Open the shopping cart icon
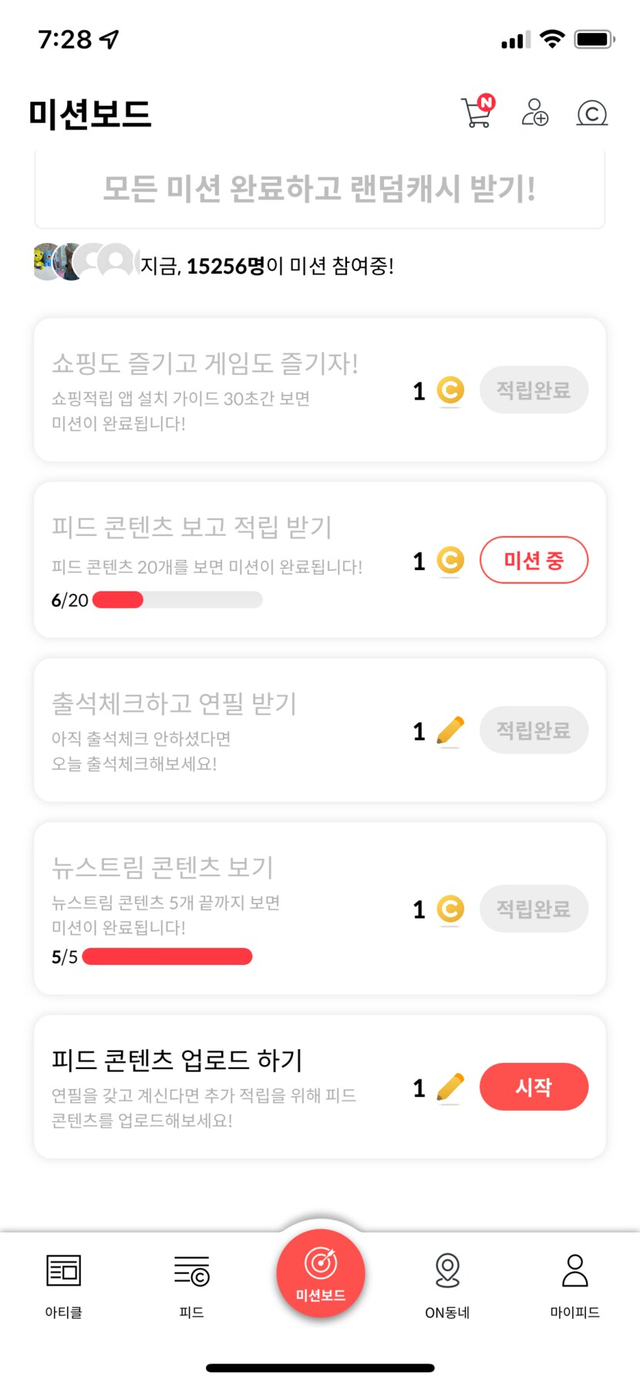640x1386 pixels. tap(476, 112)
